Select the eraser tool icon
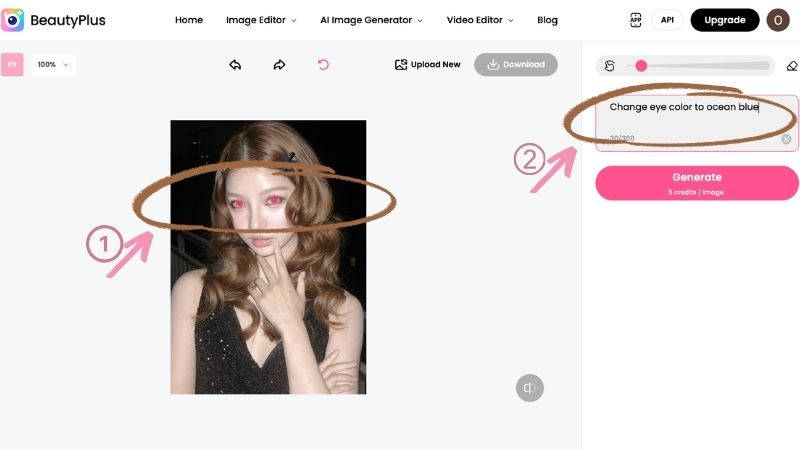The width and height of the screenshot is (800, 450). tap(792, 66)
